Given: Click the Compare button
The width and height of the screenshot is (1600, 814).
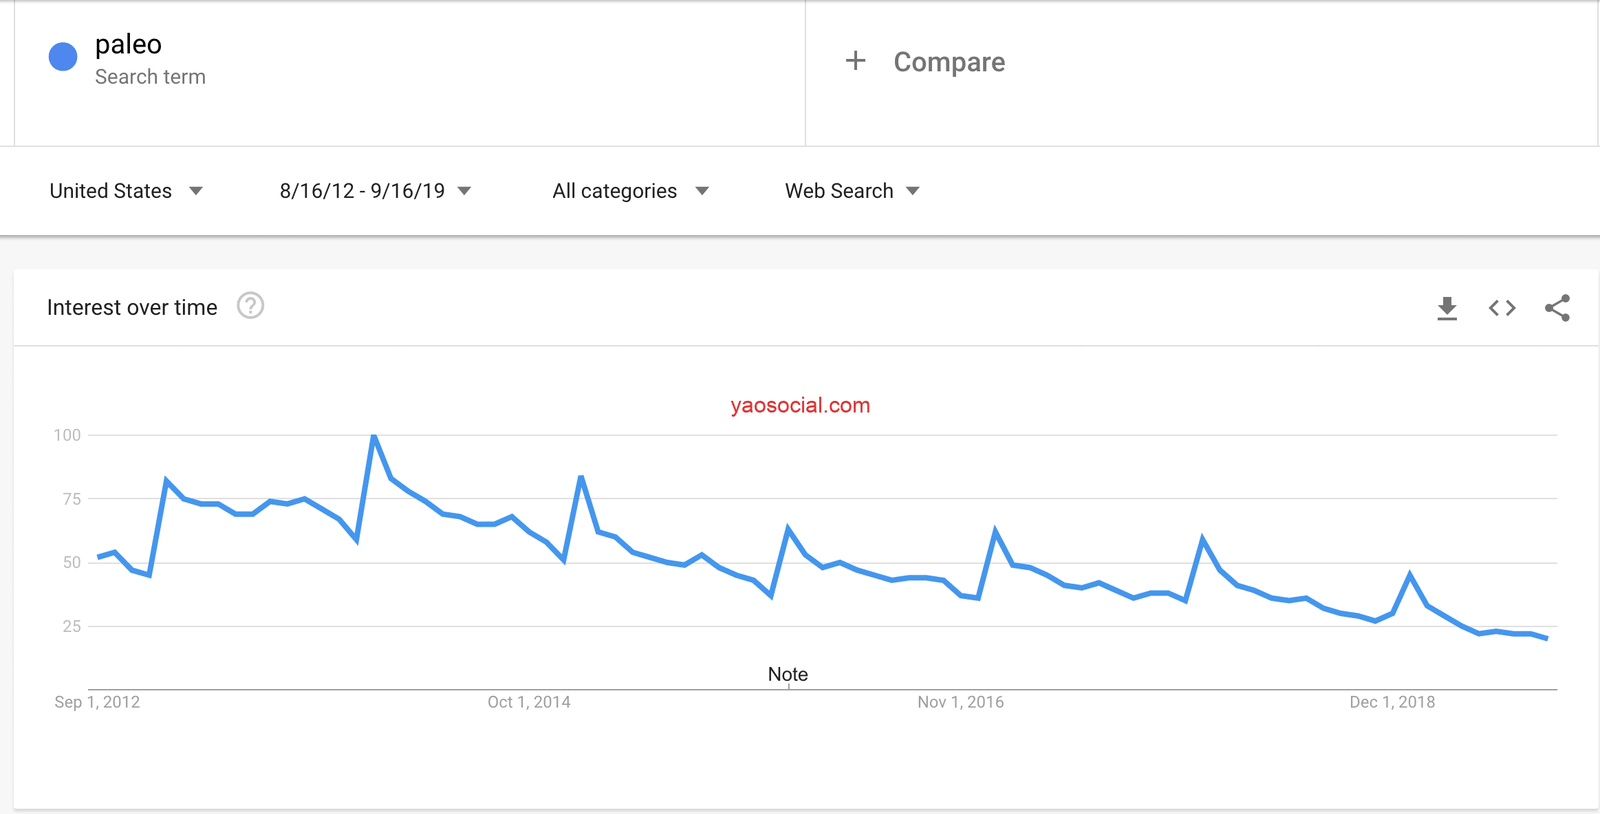Looking at the screenshot, I should coord(948,62).
